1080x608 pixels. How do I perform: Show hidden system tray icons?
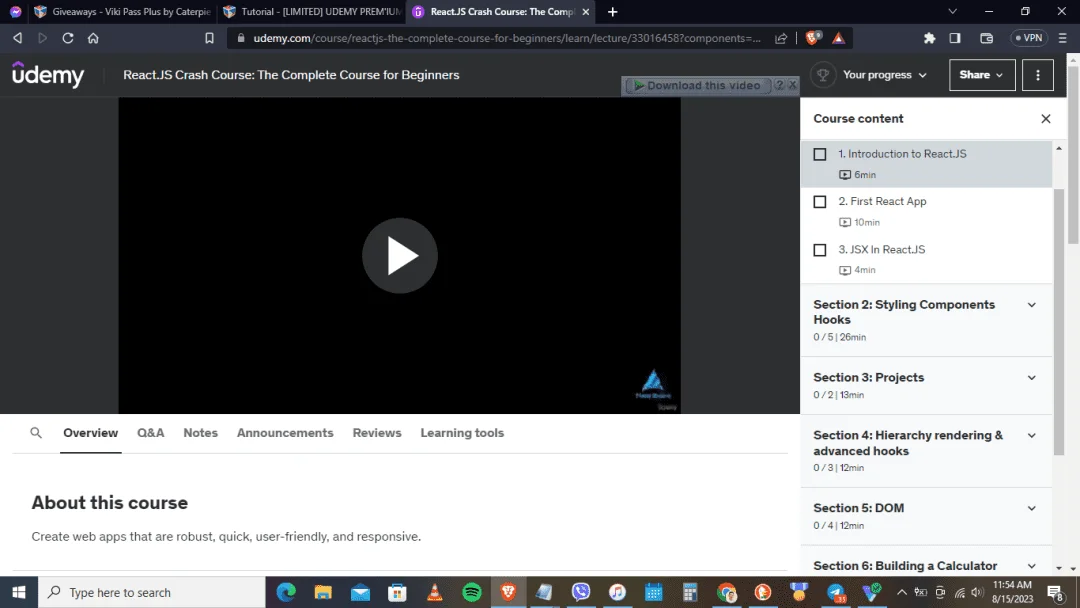(901, 592)
